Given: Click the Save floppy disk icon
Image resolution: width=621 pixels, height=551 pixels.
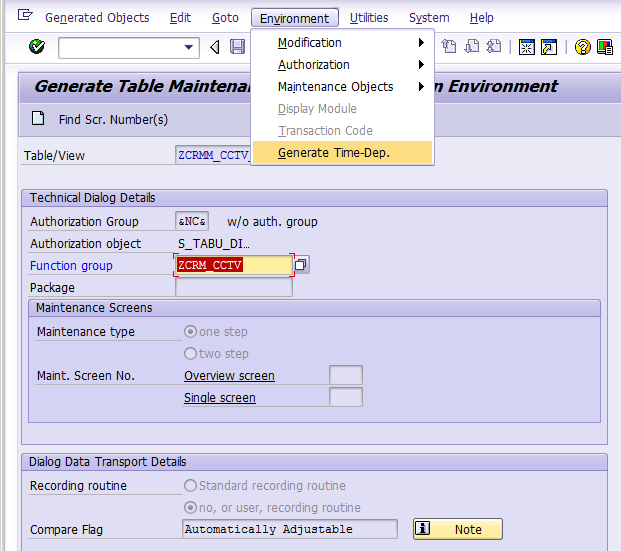Looking at the screenshot, I should click(237, 47).
